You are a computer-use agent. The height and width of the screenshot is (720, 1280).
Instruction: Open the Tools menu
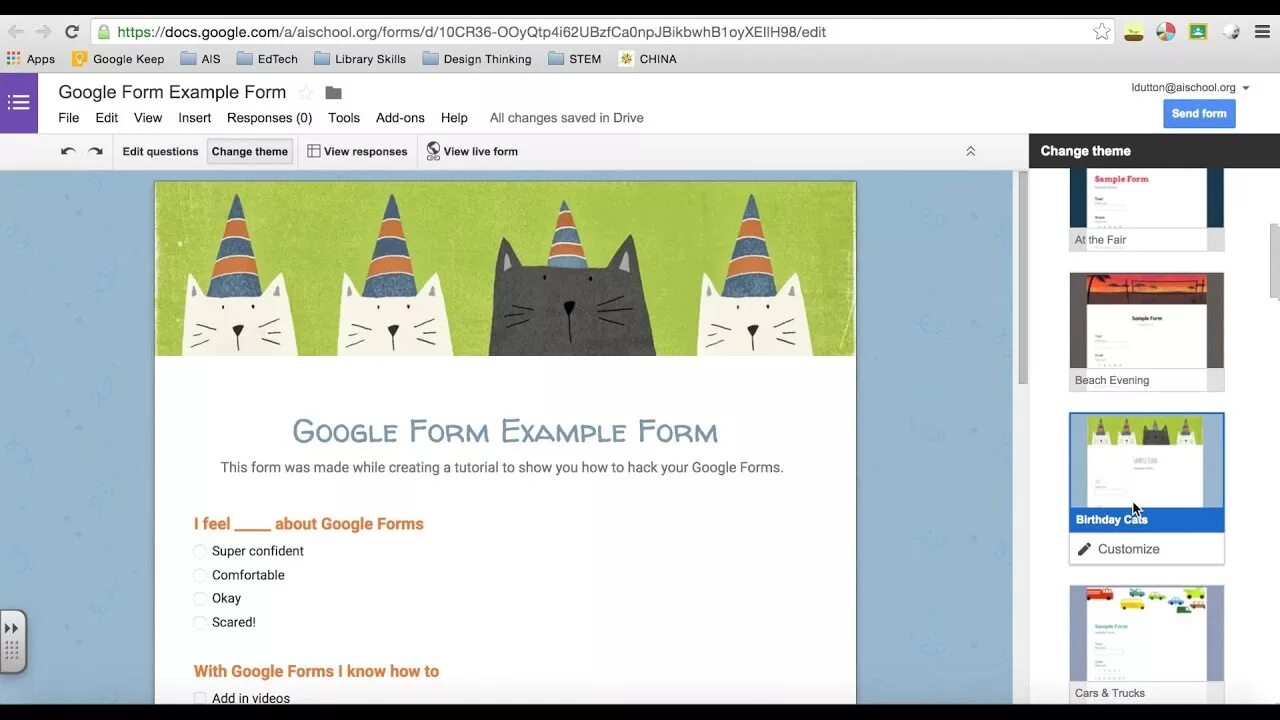pos(344,118)
